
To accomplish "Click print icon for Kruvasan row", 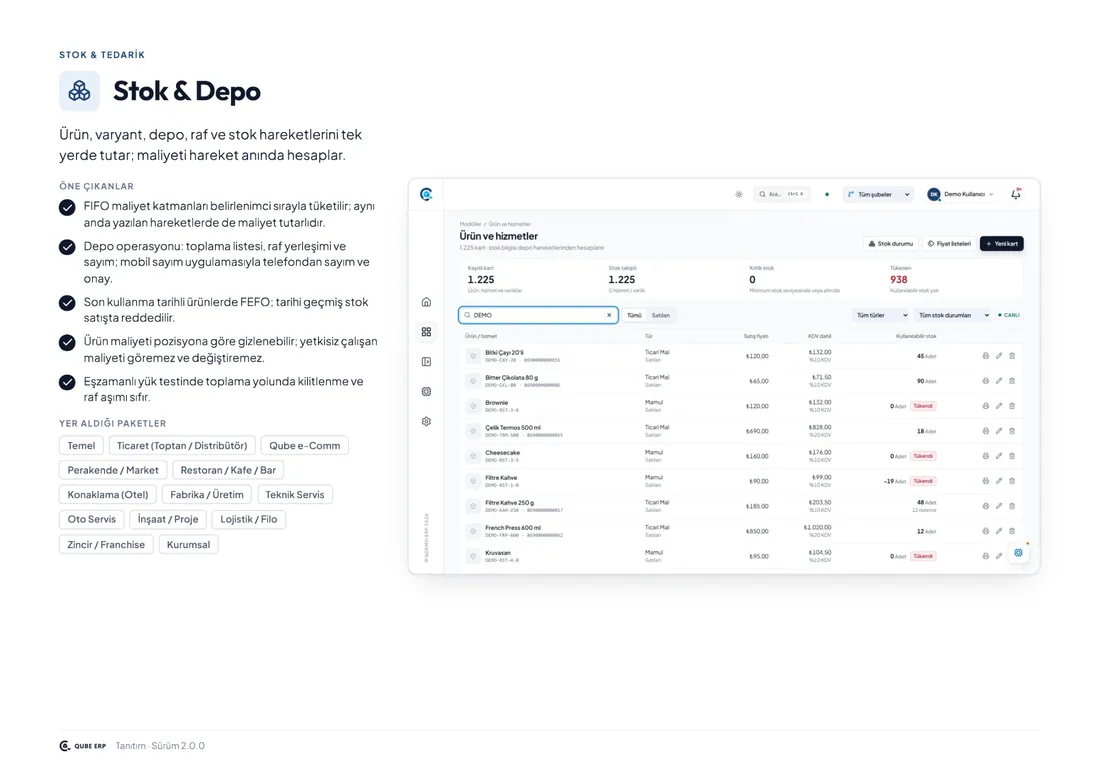I will [986, 556].
